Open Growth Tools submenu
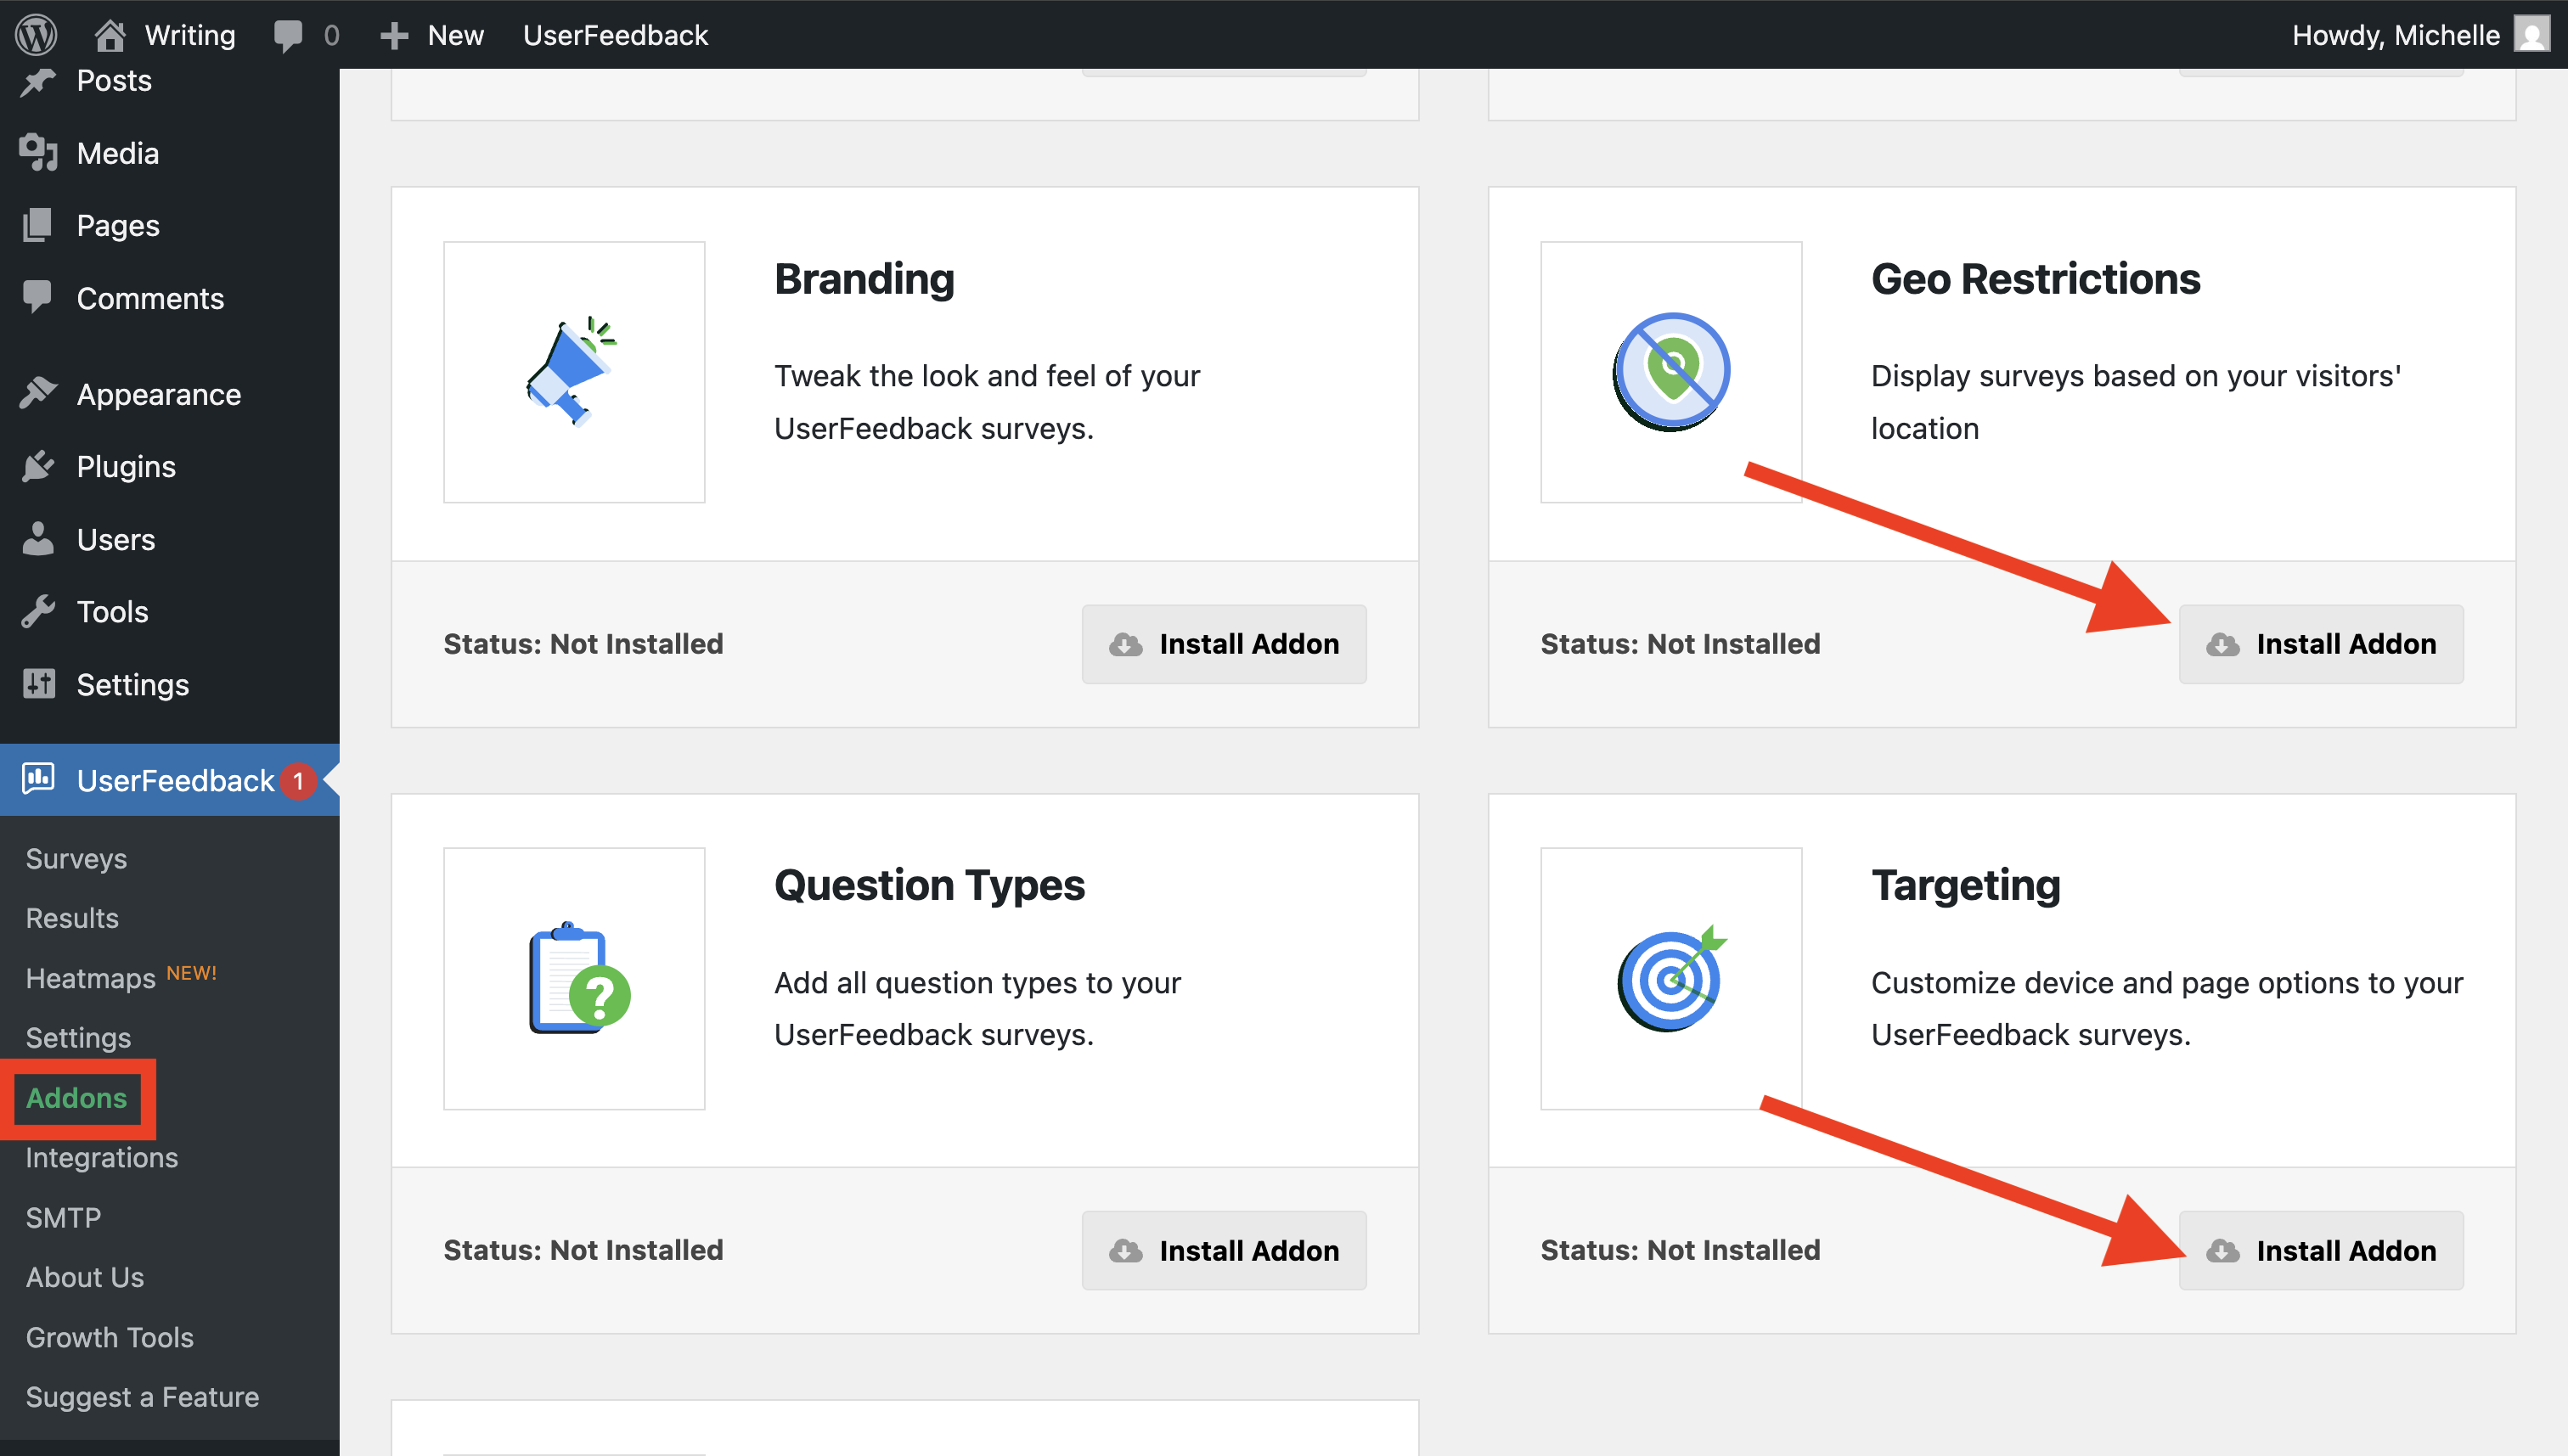The image size is (2568, 1456). click(110, 1337)
